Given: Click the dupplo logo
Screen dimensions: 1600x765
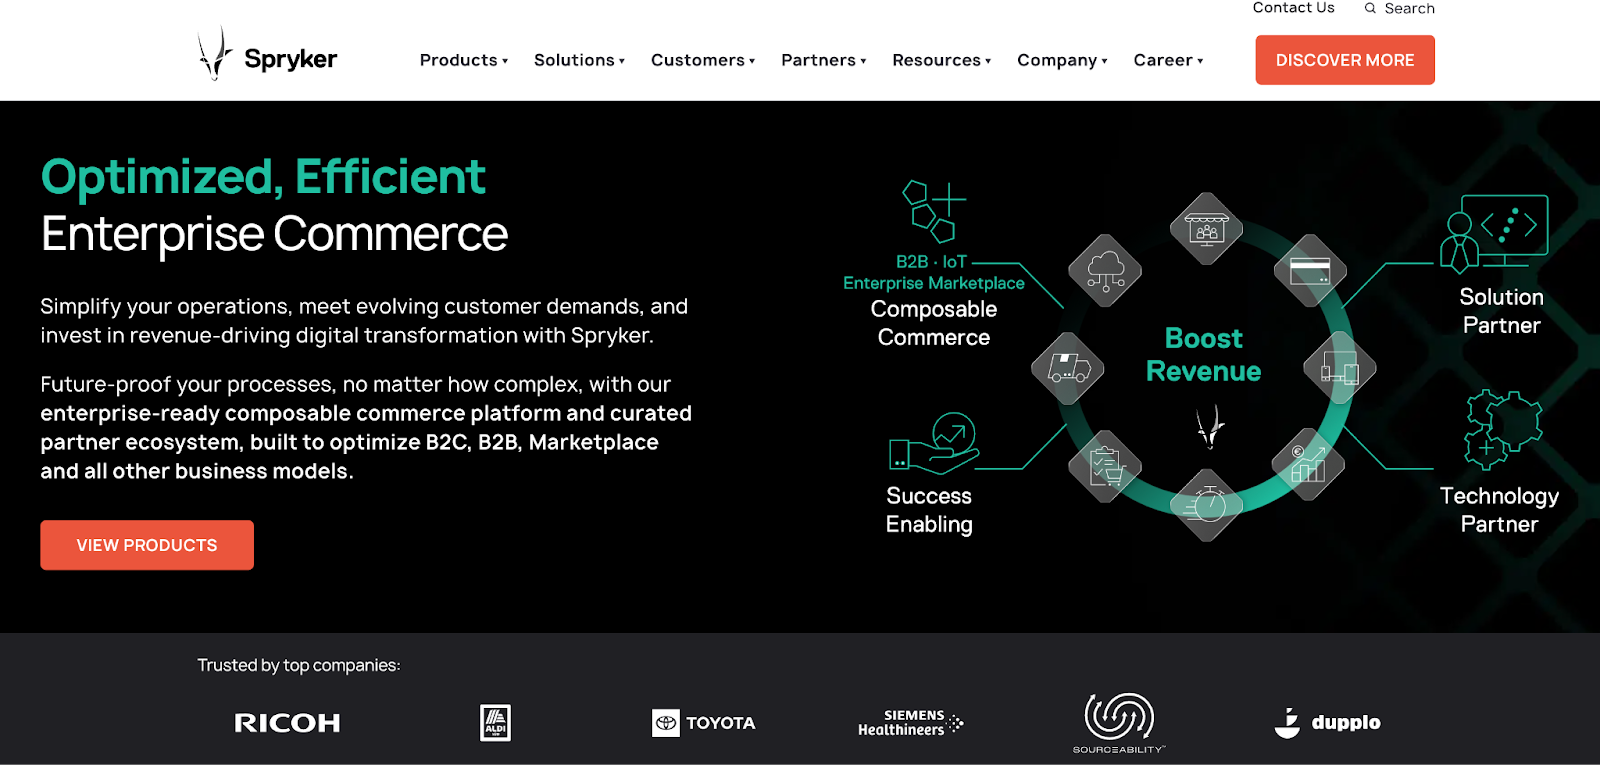Looking at the screenshot, I should [x=1327, y=722].
